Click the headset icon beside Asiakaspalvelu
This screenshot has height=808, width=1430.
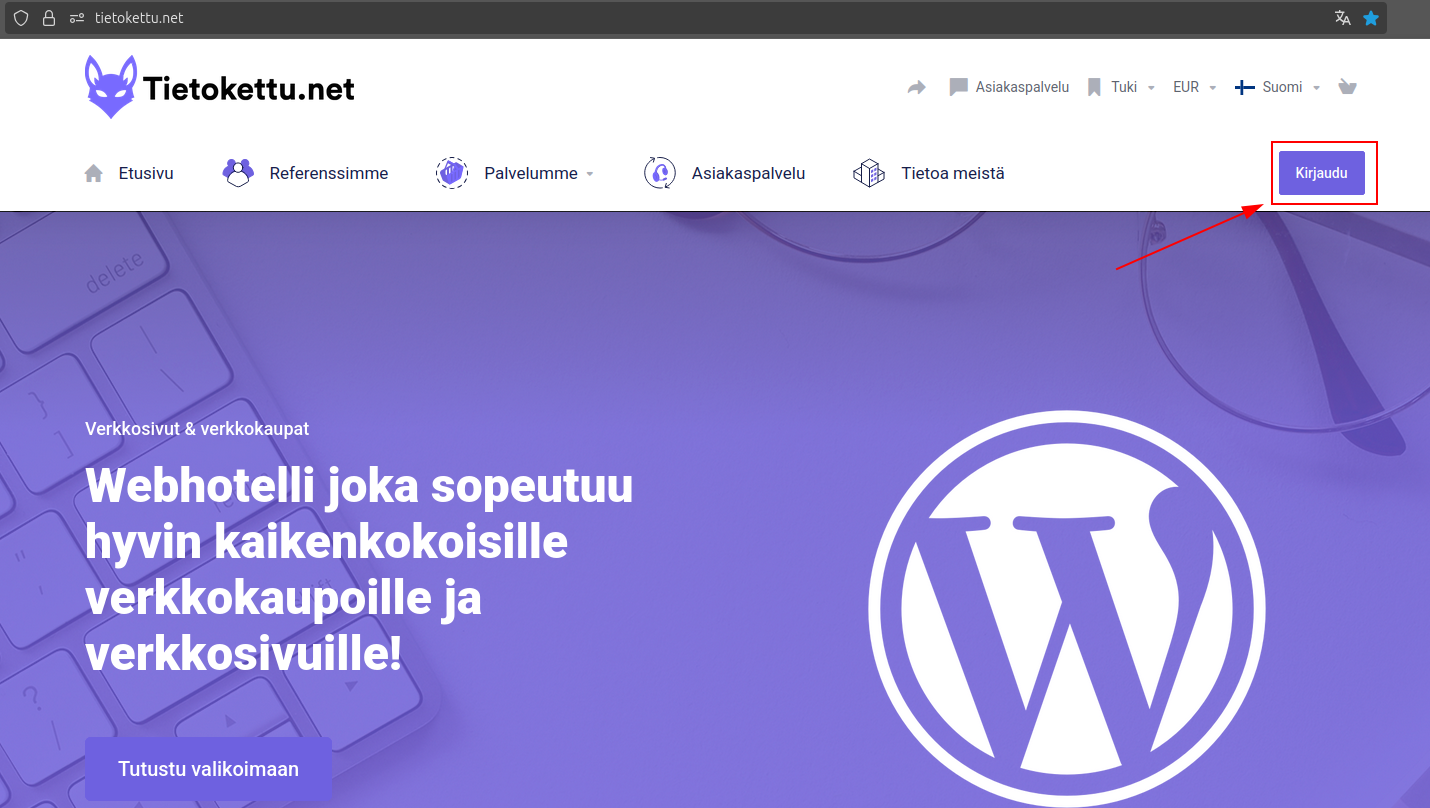click(x=660, y=173)
